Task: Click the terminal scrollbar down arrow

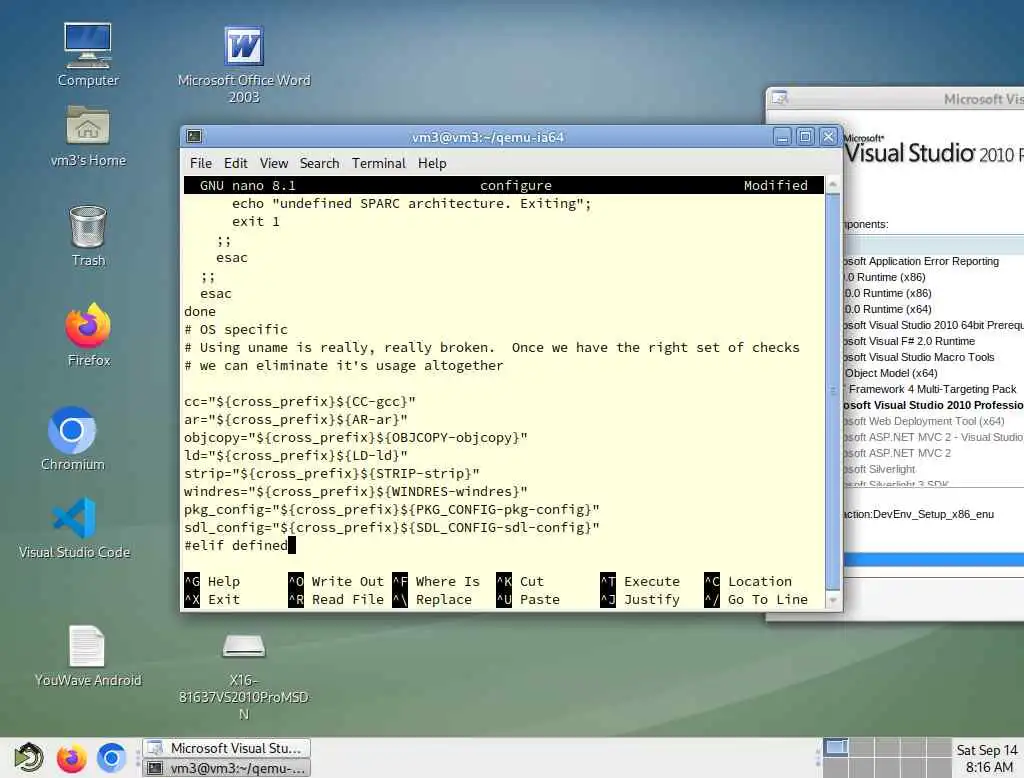Action: click(833, 599)
